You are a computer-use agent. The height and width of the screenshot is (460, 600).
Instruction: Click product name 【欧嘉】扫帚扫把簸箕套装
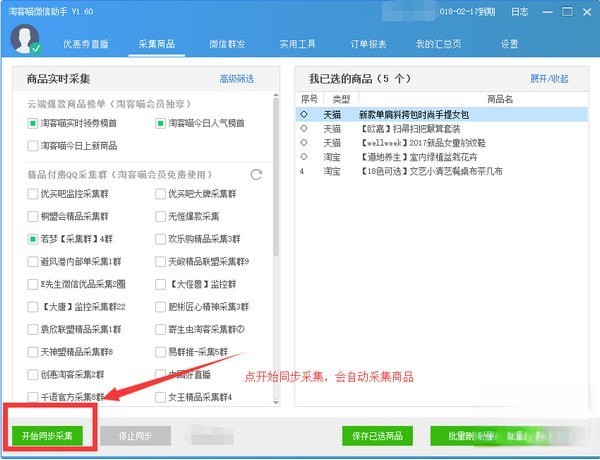pyautogui.click(x=411, y=129)
